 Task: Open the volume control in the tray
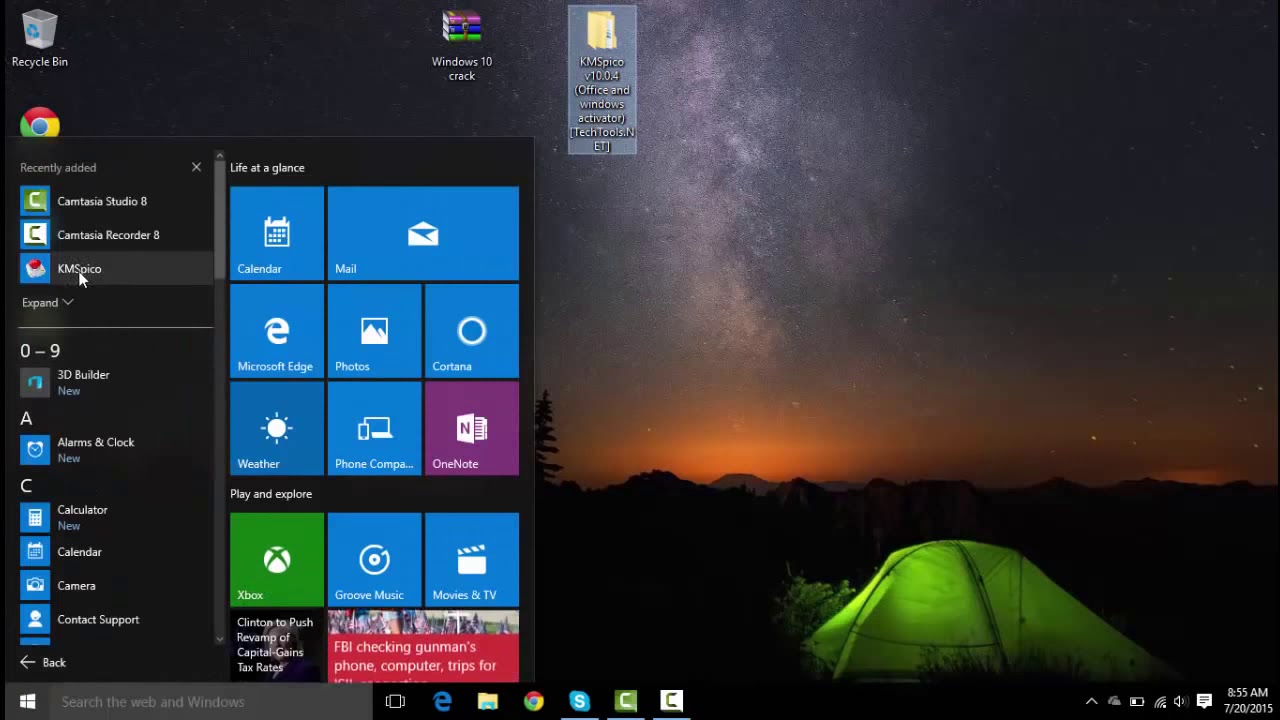click(x=1180, y=701)
